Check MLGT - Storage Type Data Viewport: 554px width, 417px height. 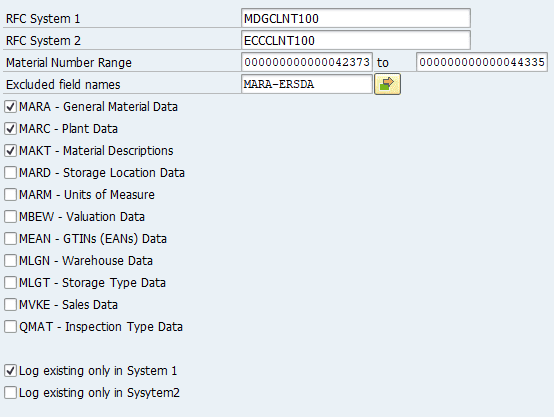(x=11, y=283)
